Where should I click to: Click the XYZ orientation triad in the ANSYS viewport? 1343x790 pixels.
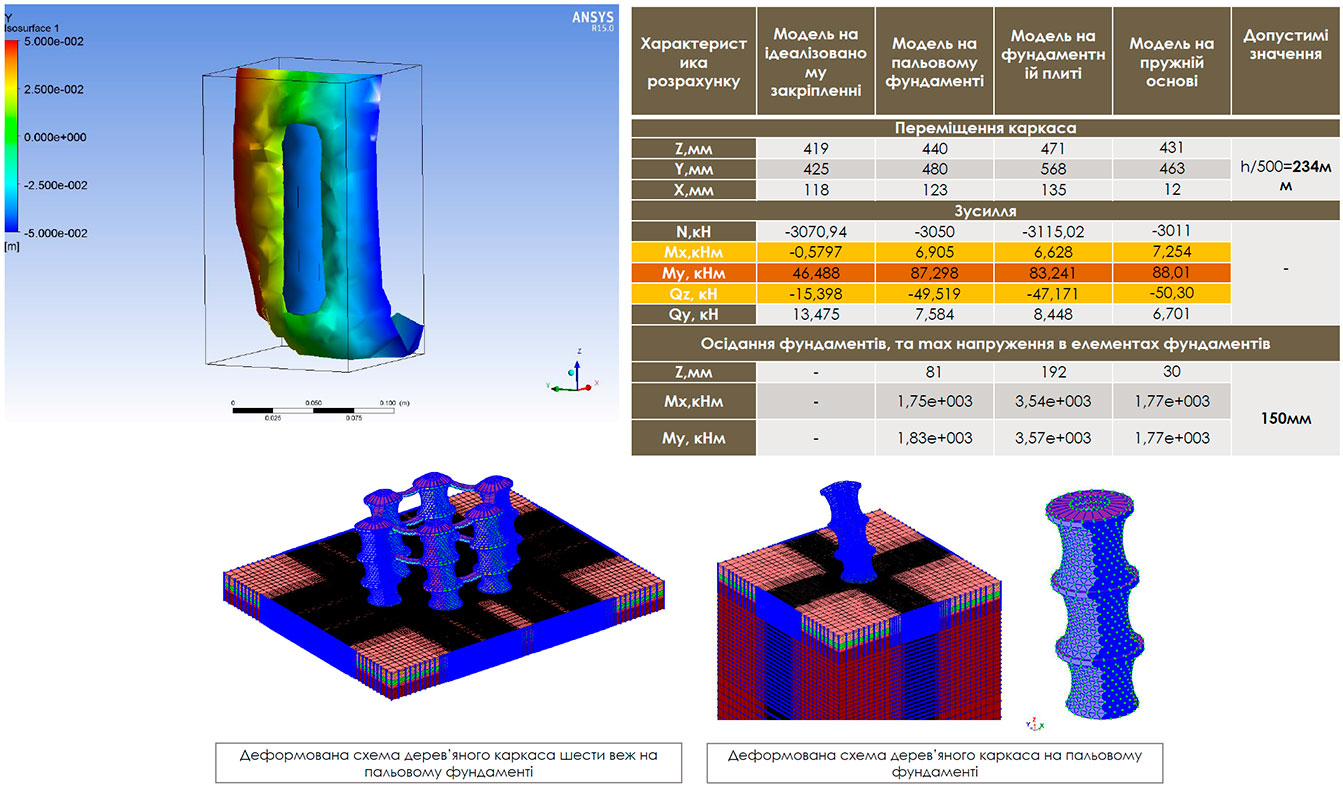pos(571,372)
